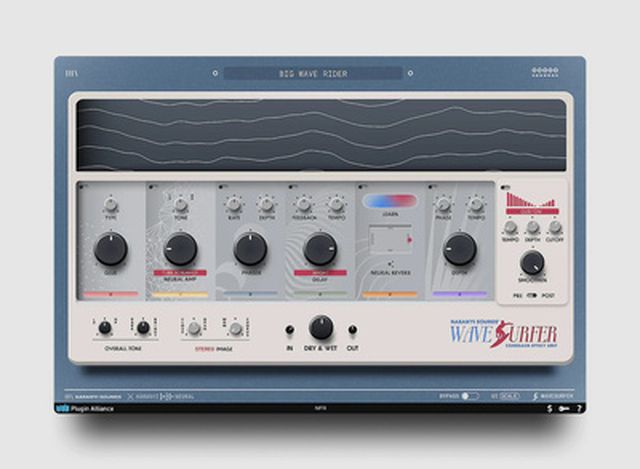Viewport: 640px width, 469px height.
Task: Click the TYPE knob in GLUE module
Action: (x=110, y=204)
